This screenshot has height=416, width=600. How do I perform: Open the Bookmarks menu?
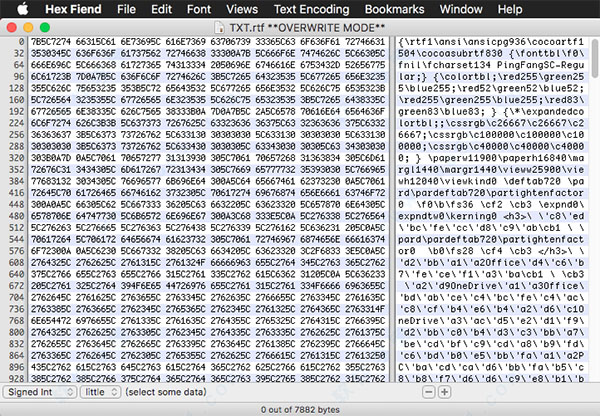394,9
